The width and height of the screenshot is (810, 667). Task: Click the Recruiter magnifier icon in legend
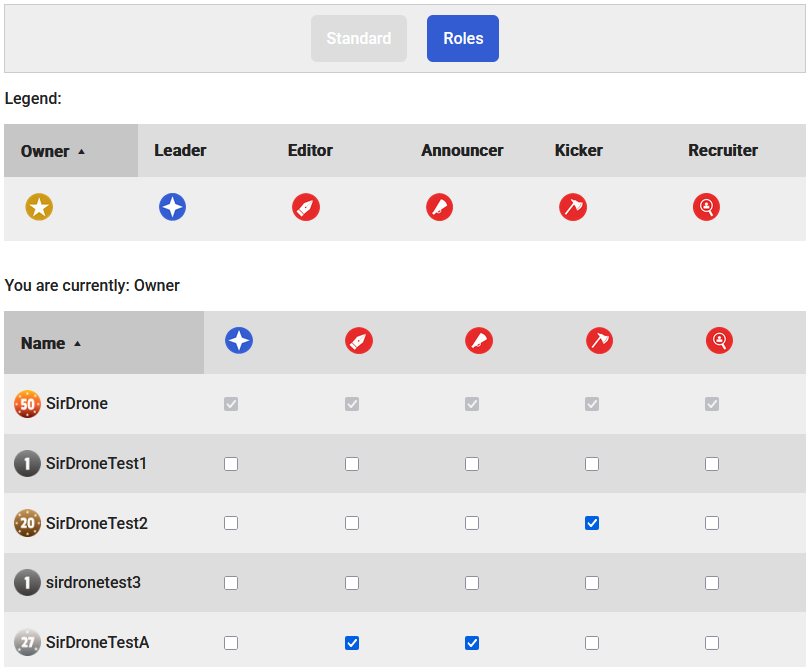coord(706,207)
